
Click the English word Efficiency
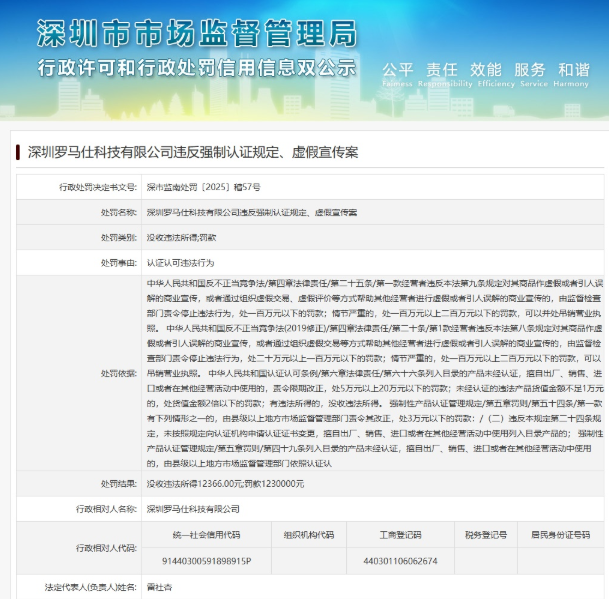[496, 84]
